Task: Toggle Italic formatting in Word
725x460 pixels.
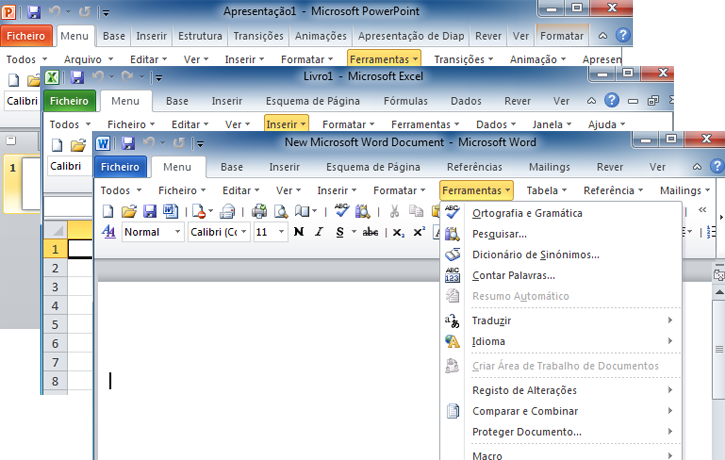Action: (x=319, y=232)
